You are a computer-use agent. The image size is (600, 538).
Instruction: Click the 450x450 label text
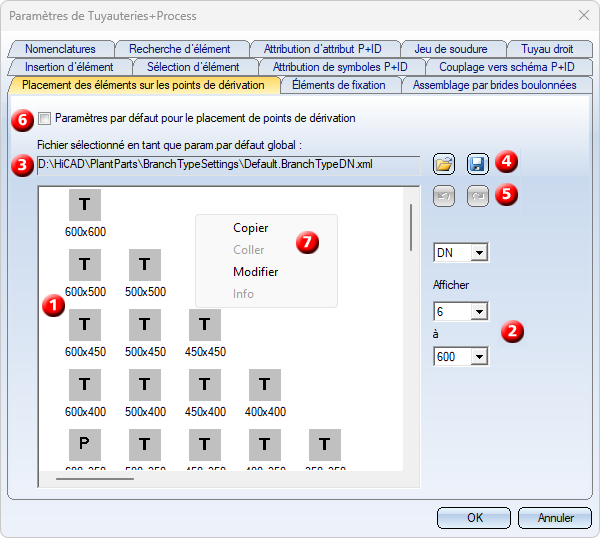click(205, 352)
